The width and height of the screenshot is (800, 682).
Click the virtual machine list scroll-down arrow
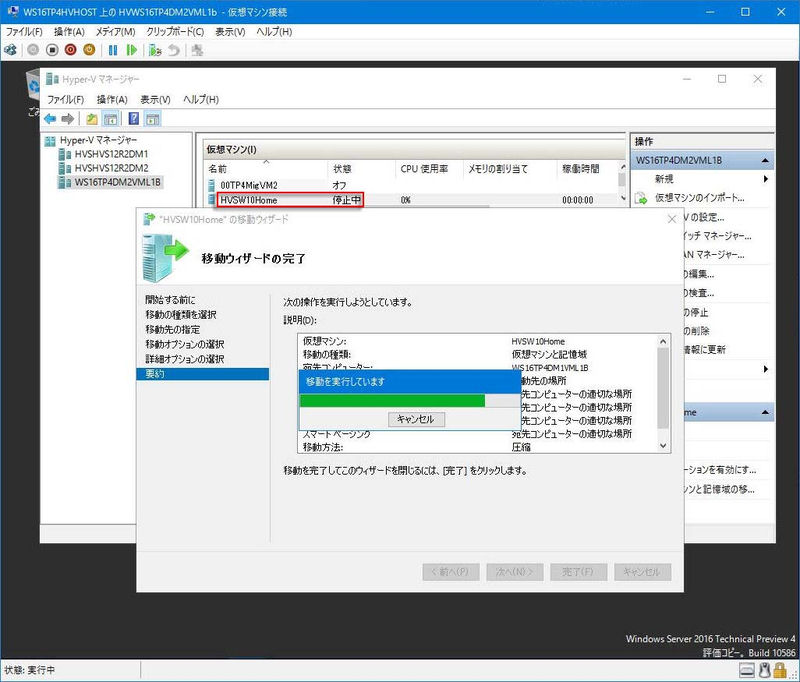click(622, 198)
